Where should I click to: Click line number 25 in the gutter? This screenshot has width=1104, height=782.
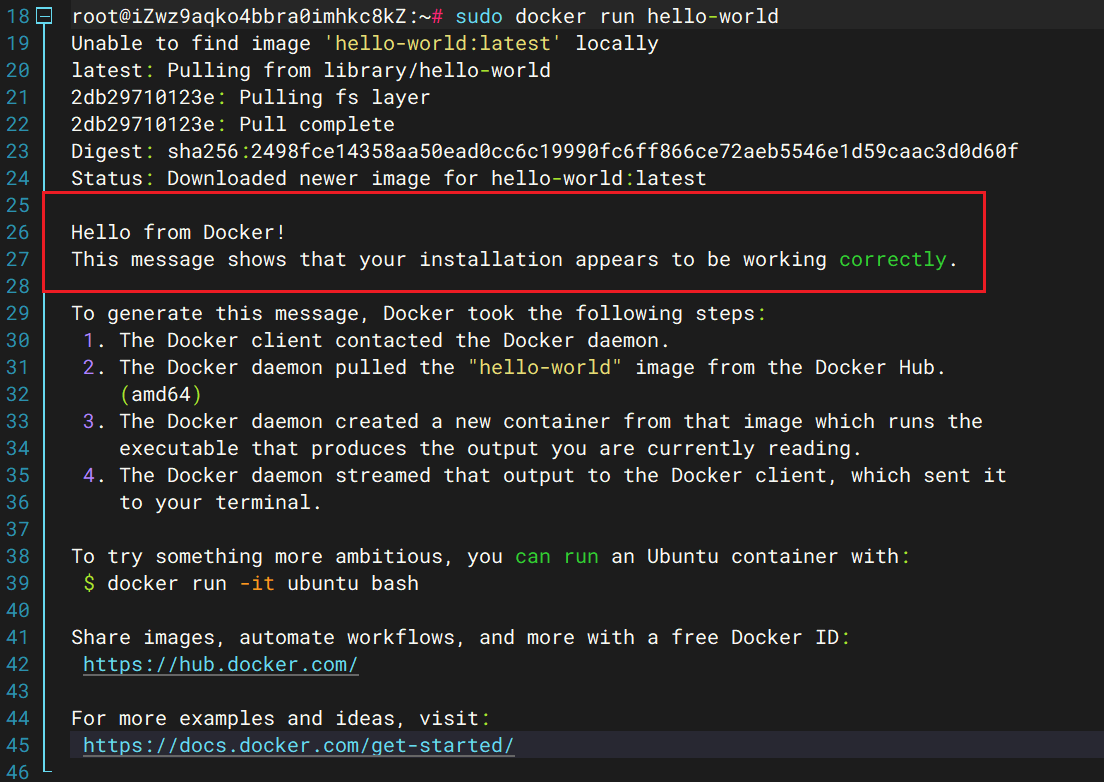17,205
